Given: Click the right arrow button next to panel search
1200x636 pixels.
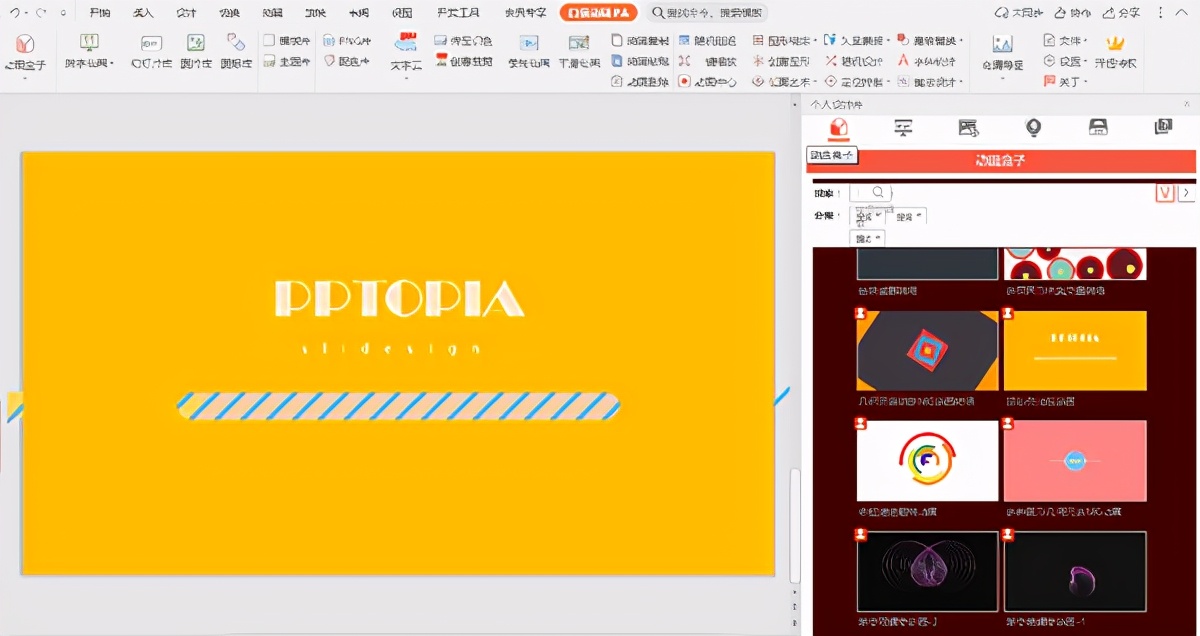Looking at the screenshot, I should [1186, 193].
